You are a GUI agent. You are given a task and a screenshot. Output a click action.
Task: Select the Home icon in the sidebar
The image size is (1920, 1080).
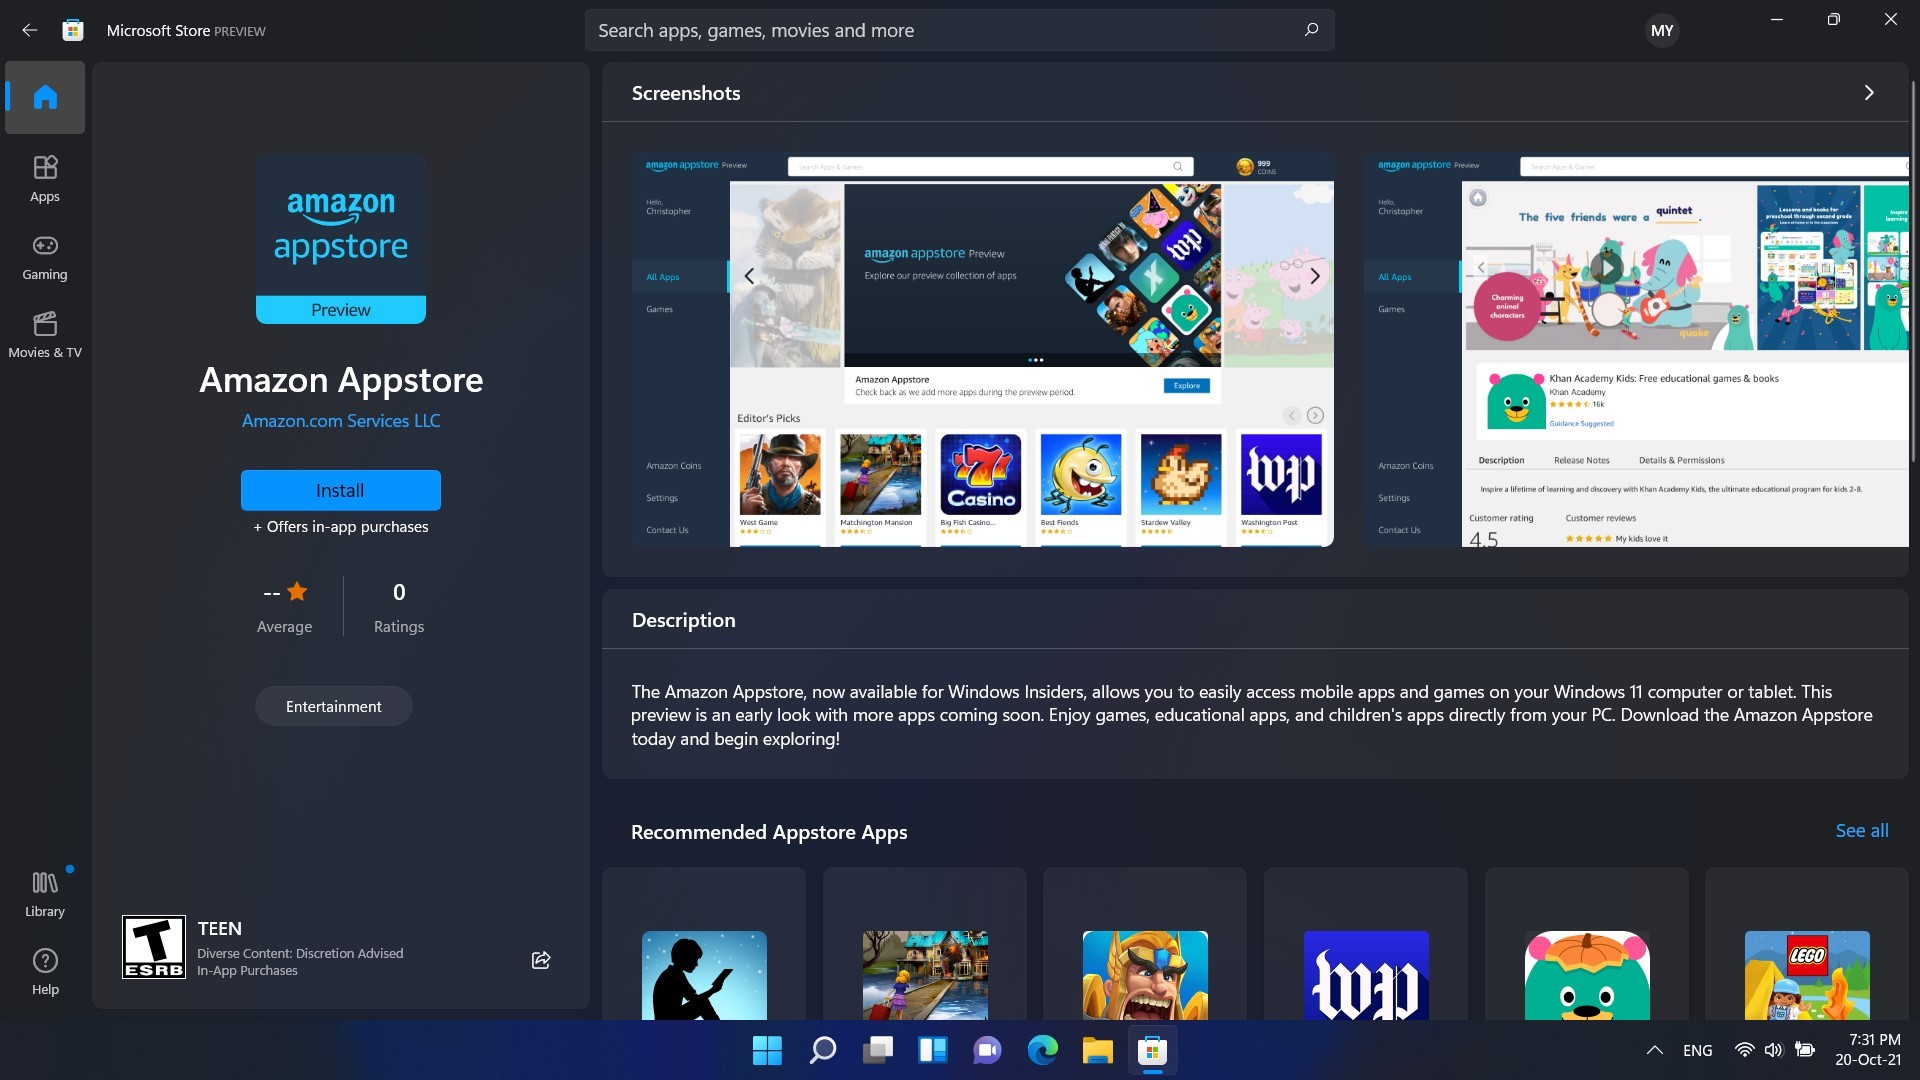point(44,96)
